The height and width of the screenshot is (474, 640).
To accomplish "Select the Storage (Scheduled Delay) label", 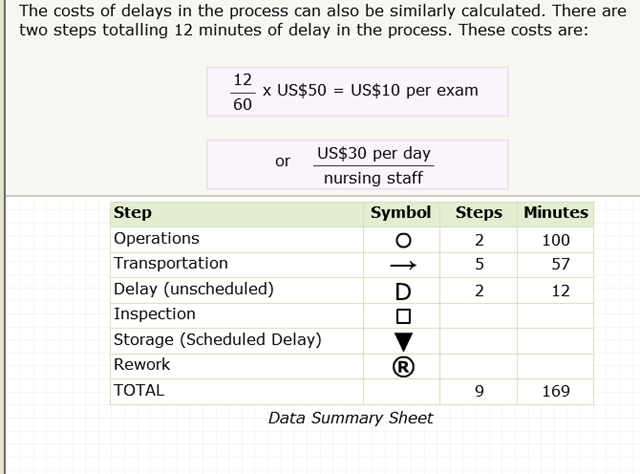I will (217, 340).
